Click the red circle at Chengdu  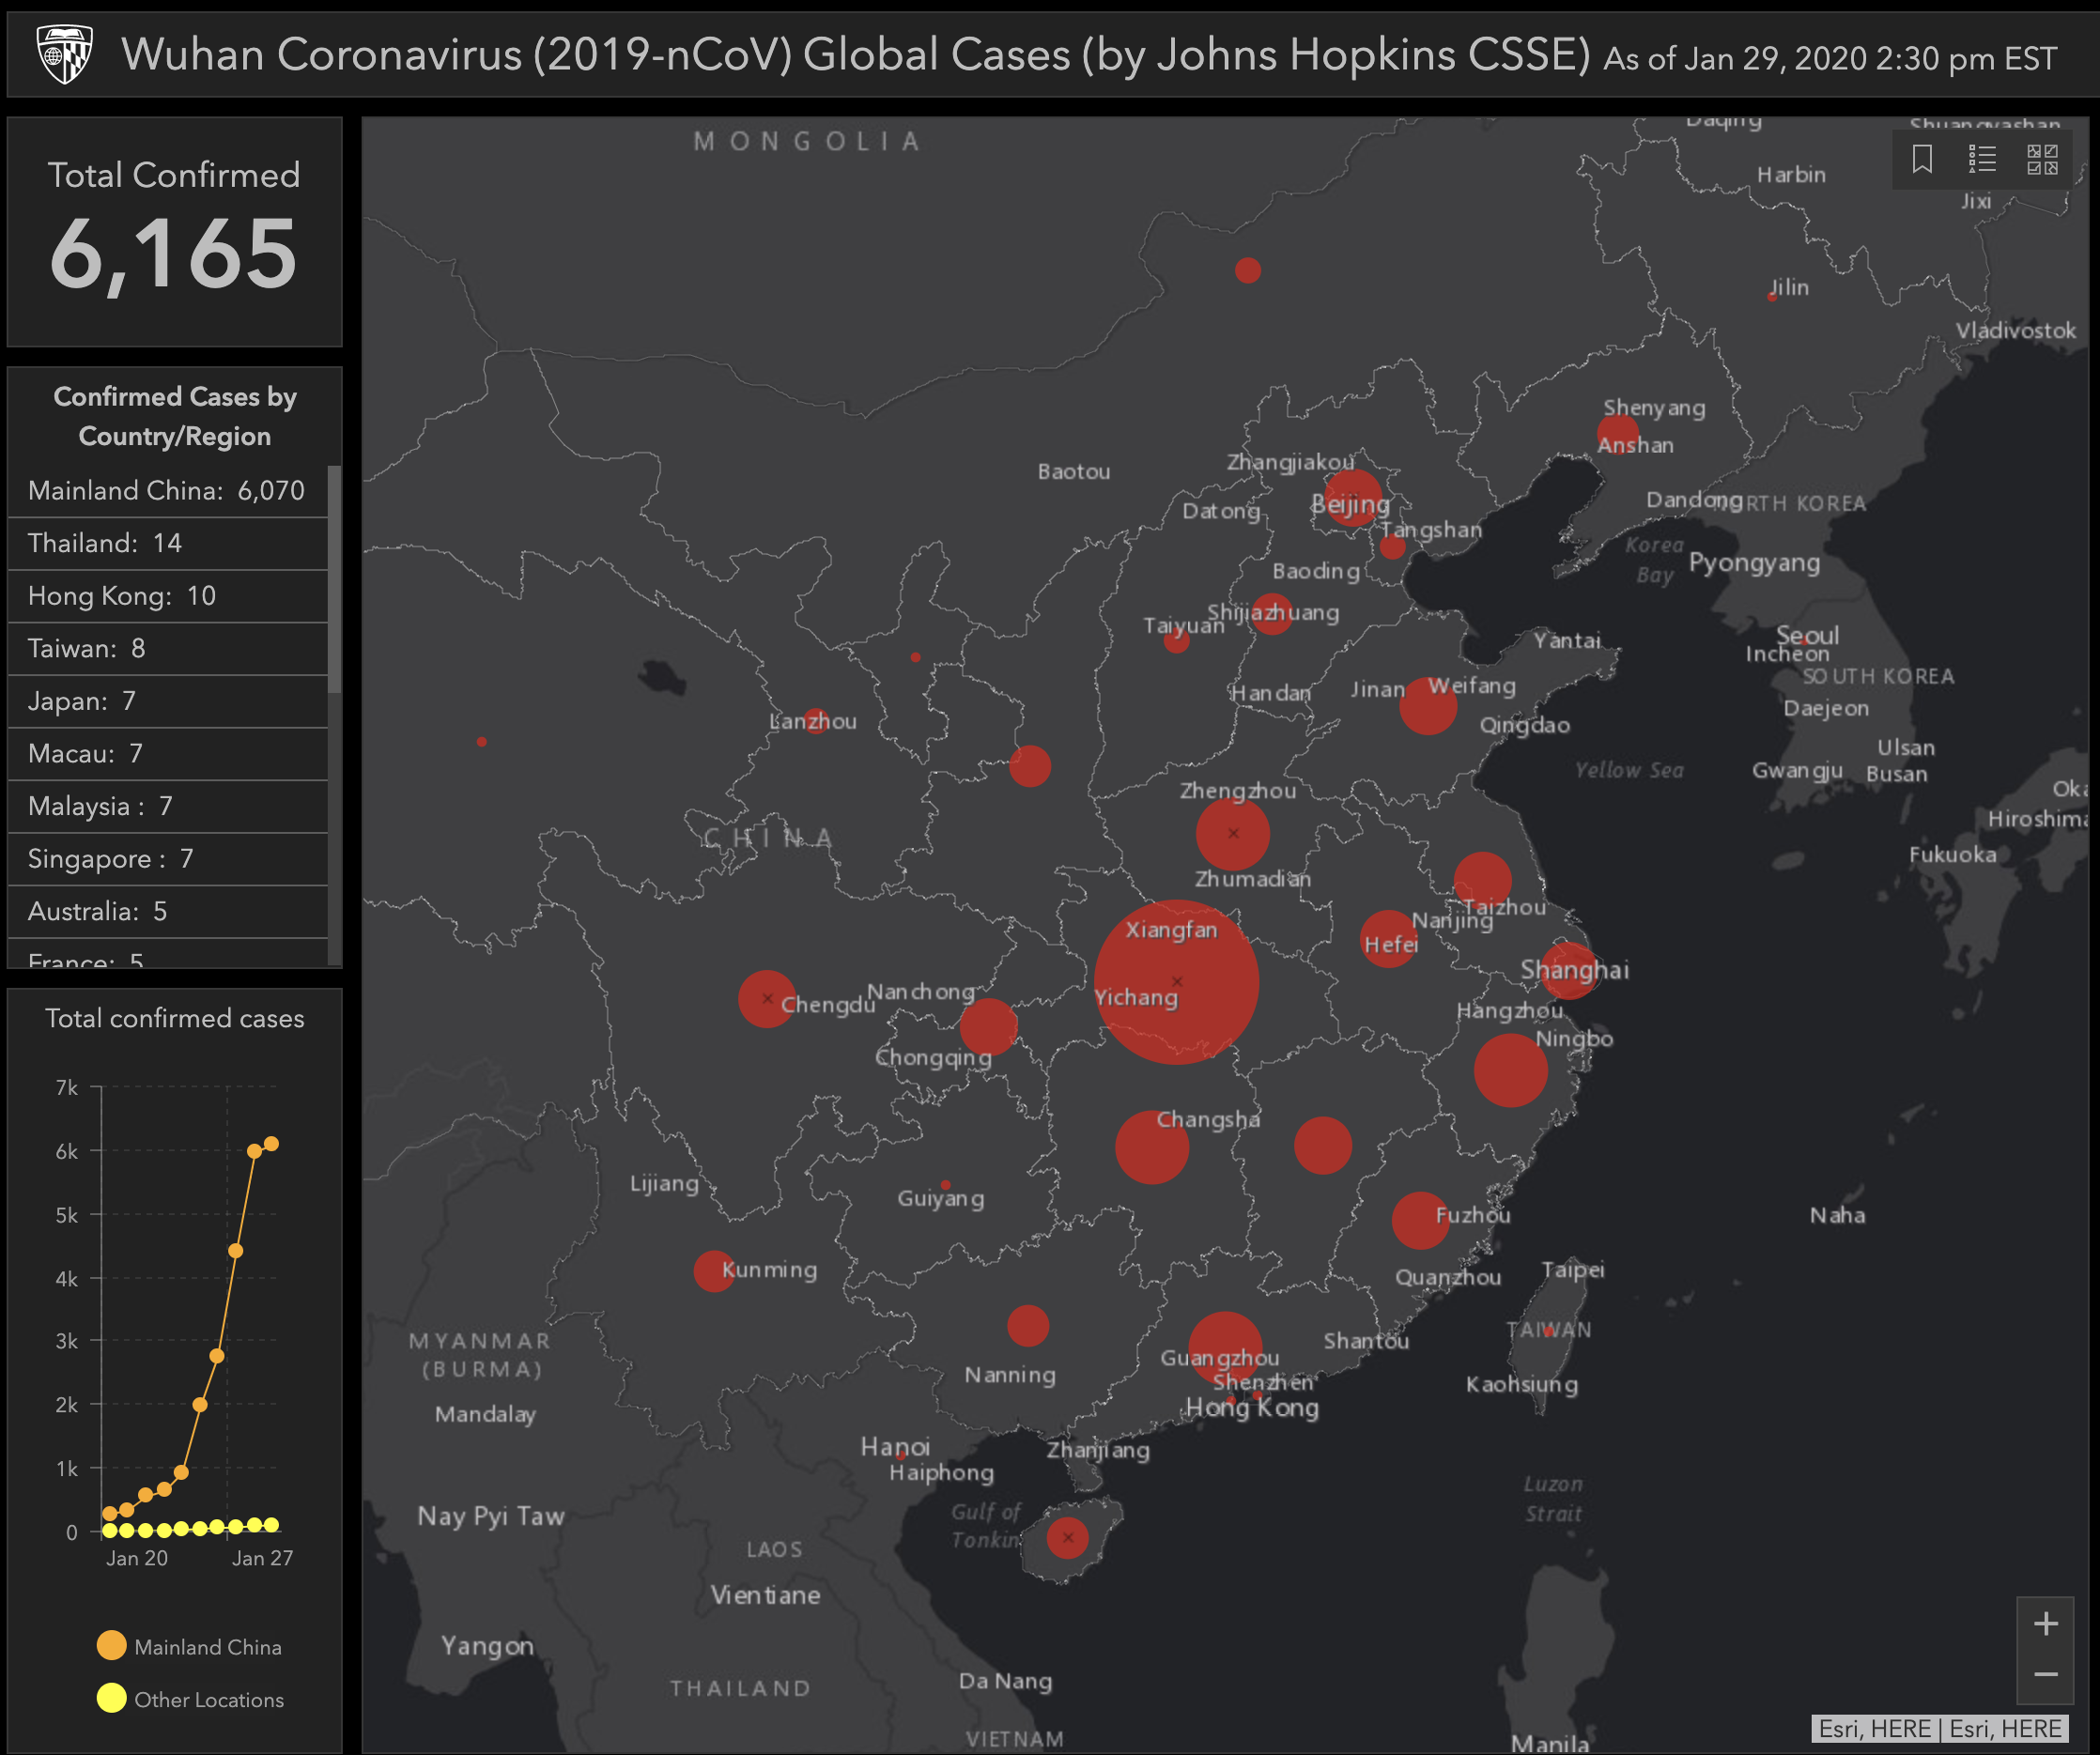(767, 998)
